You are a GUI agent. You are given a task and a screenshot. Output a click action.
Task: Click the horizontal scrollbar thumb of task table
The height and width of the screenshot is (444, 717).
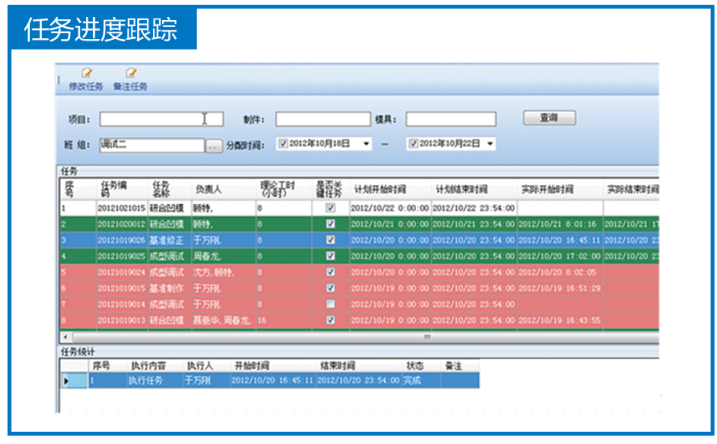coord(366,337)
